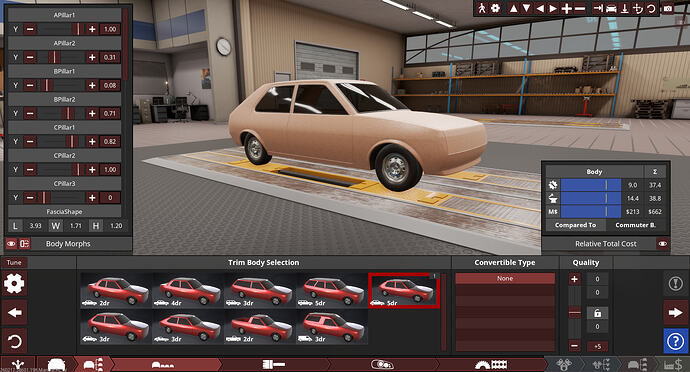The width and height of the screenshot is (690, 372).
Task: Go back with the left arrow button
Action: pyautogui.click(x=15, y=313)
